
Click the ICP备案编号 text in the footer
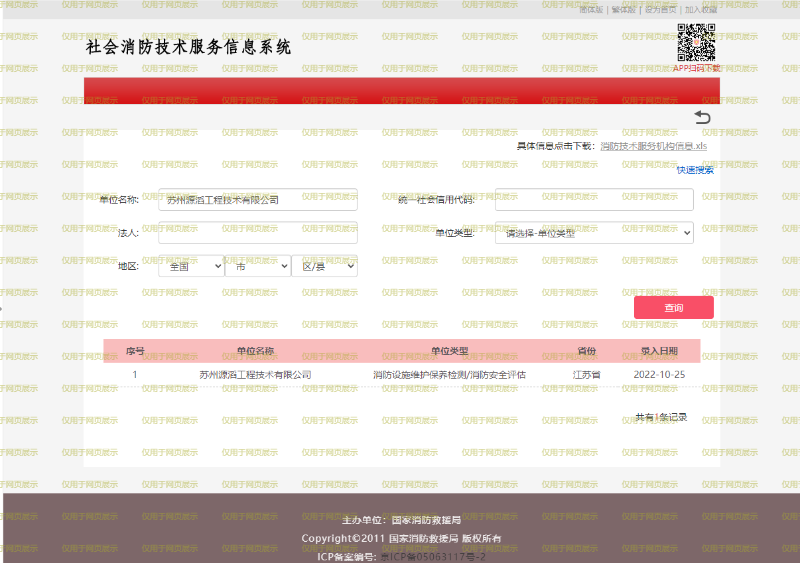pyautogui.click(x=402, y=557)
